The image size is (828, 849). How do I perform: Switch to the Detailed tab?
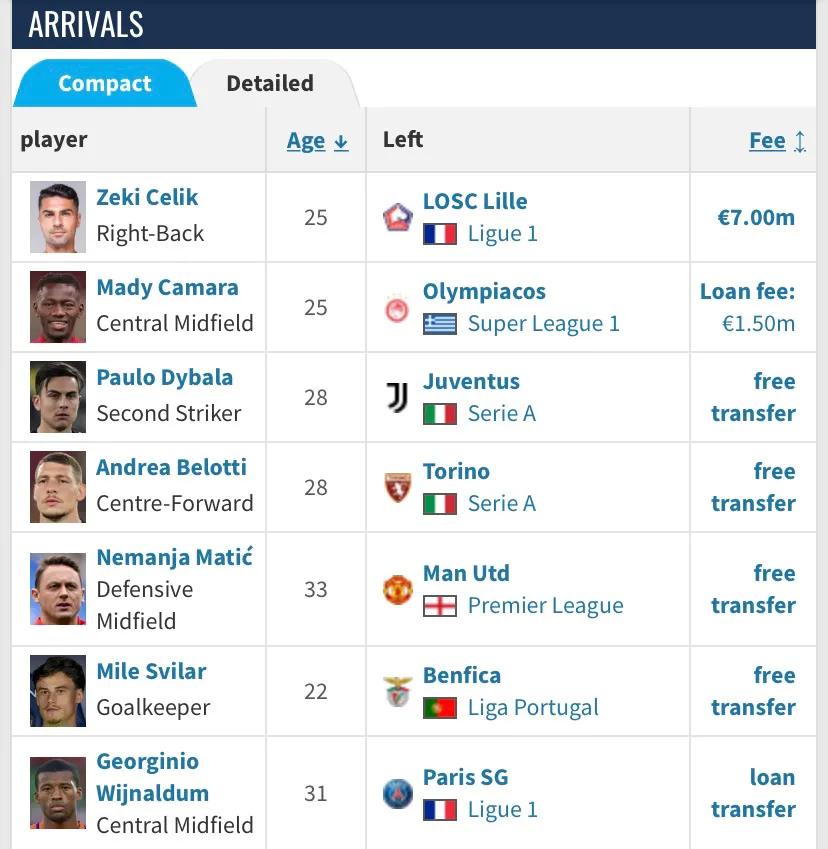[270, 84]
